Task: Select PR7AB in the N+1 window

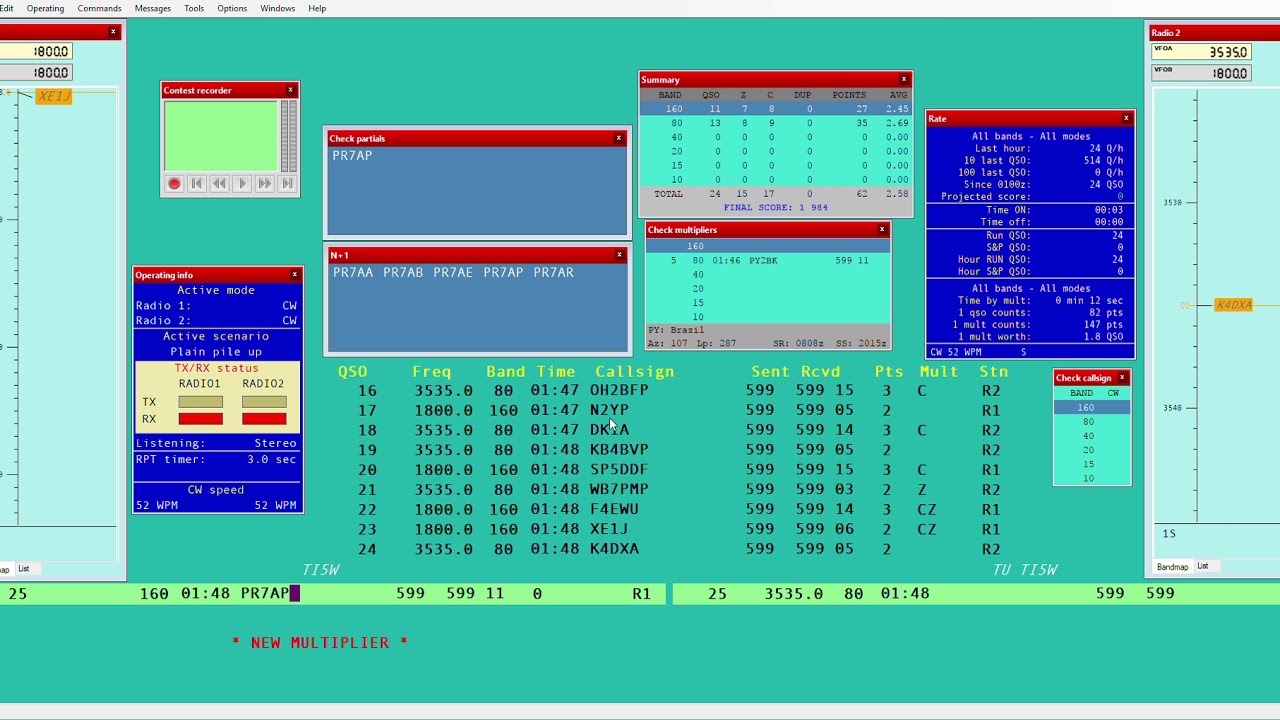Action: (403, 272)
